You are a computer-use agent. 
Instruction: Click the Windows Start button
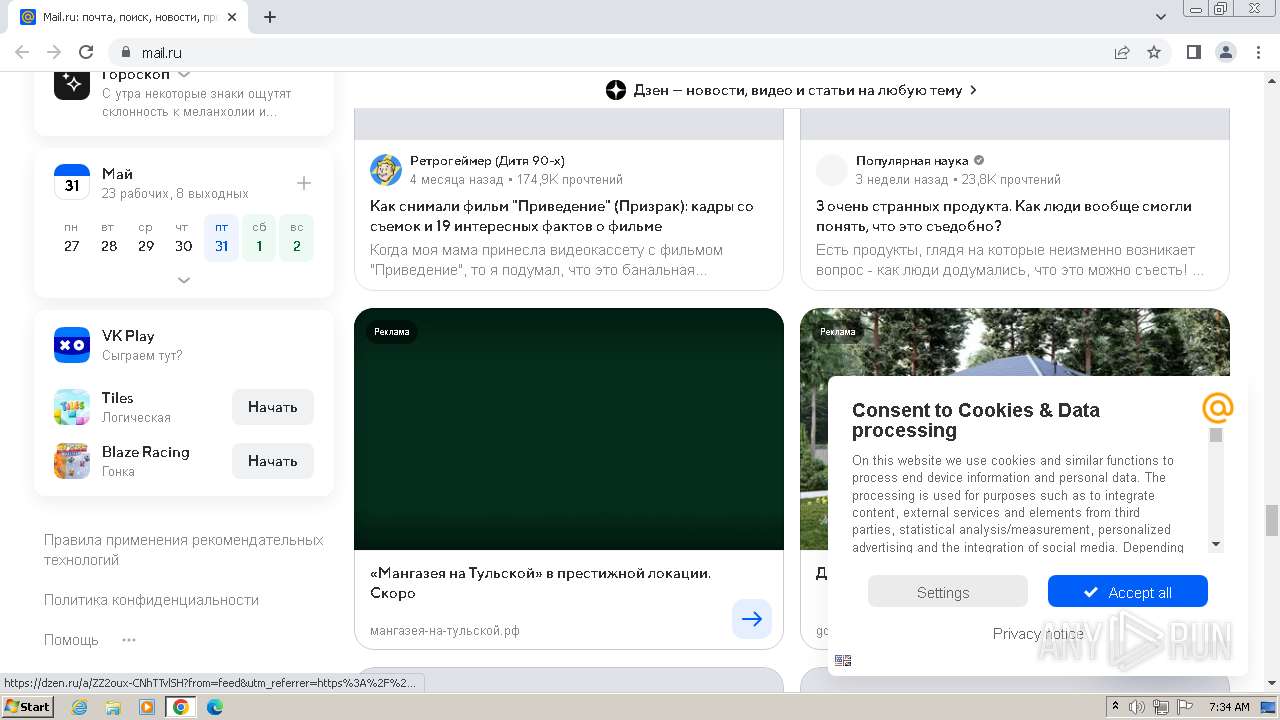(x=28, y=707)
